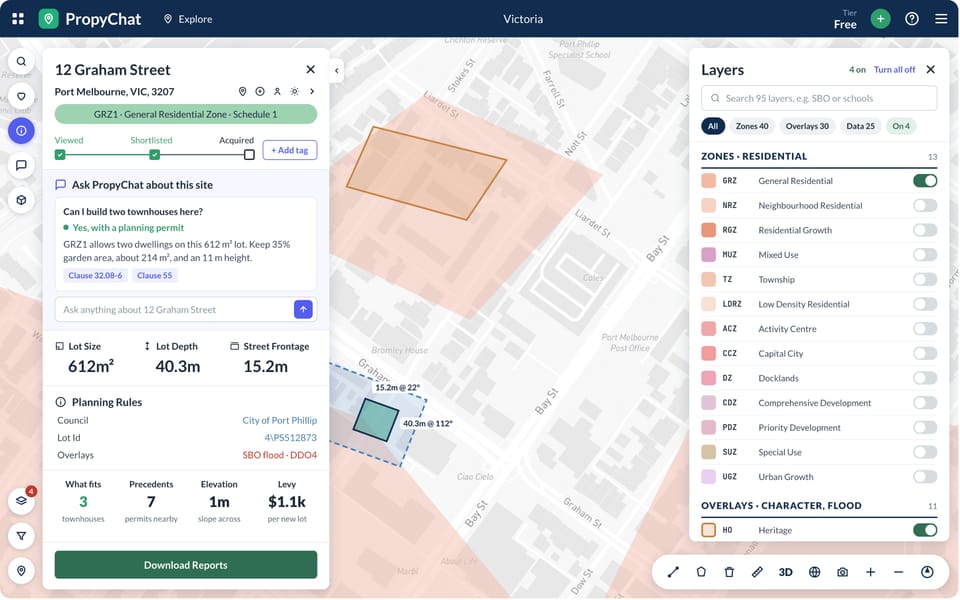Disable the General Residential layer
Viewport: 960px width, 600px height.
(x=924, y=181)
